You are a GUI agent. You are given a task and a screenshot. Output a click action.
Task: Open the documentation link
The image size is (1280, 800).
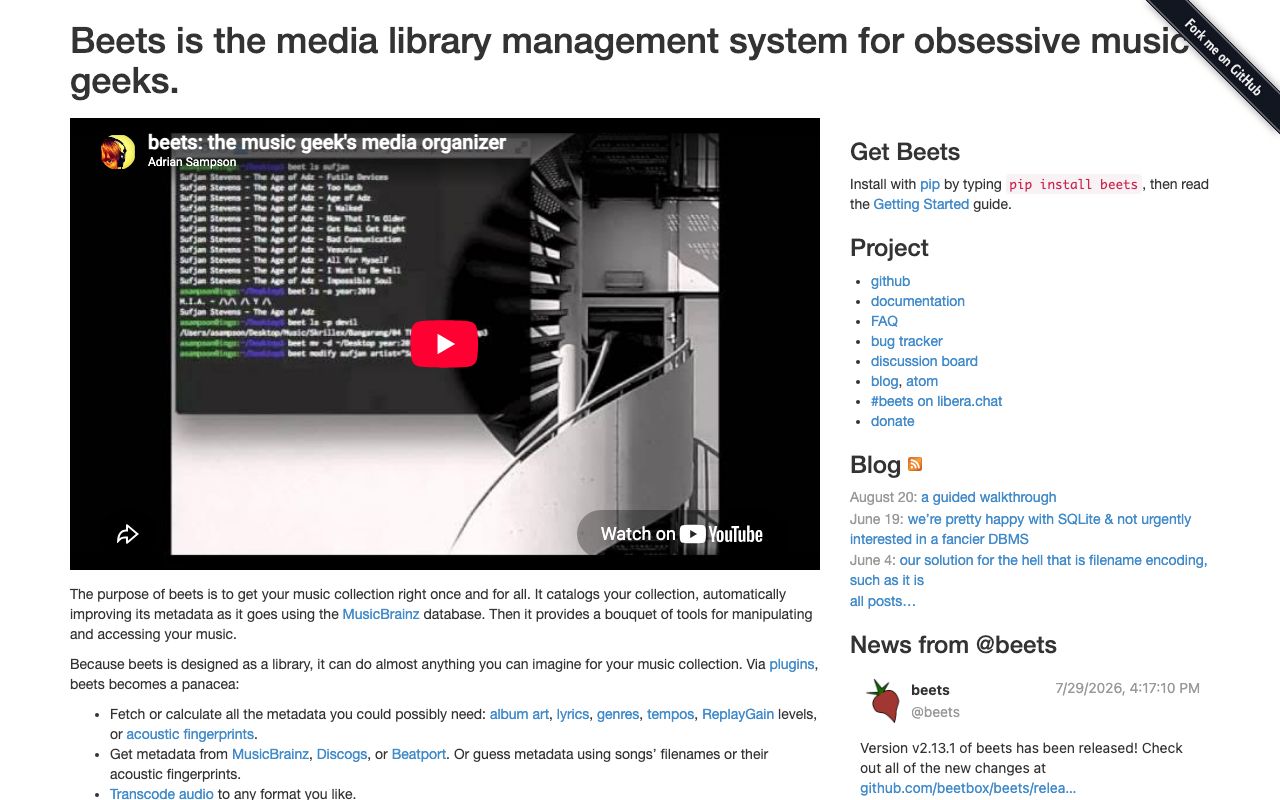[x=918, y=301]
